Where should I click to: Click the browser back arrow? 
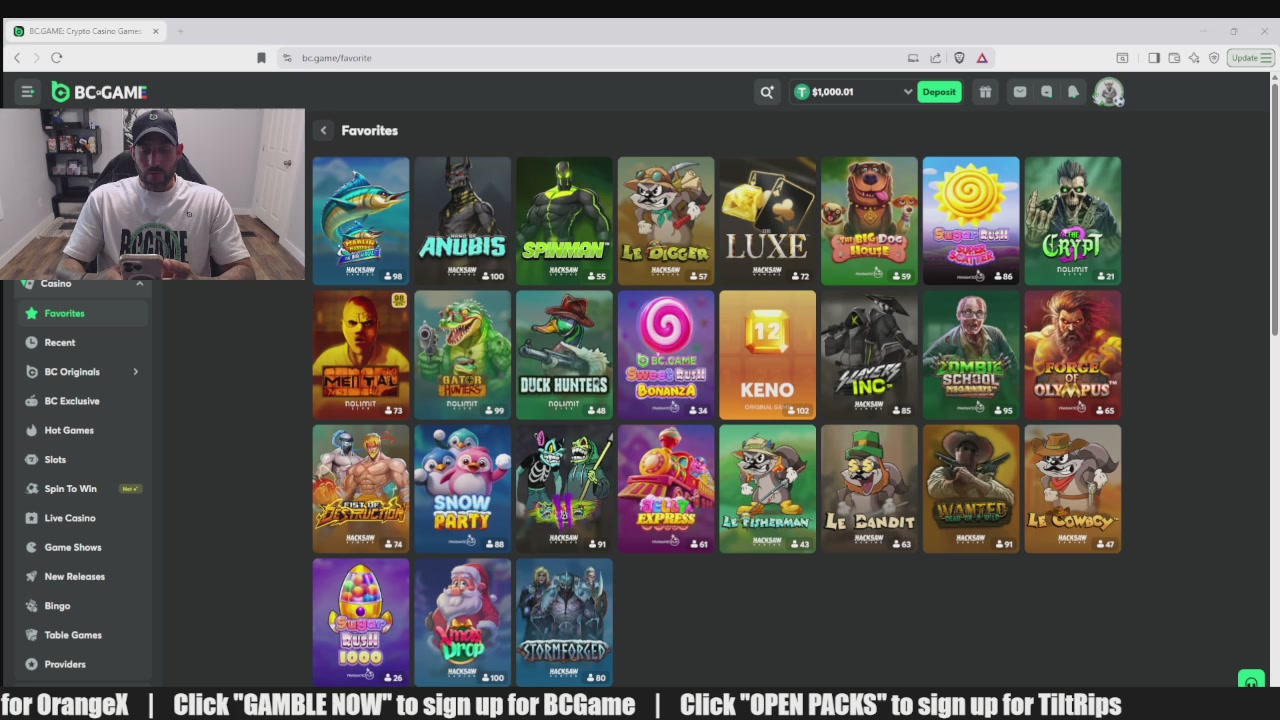(x=17, y=58)
